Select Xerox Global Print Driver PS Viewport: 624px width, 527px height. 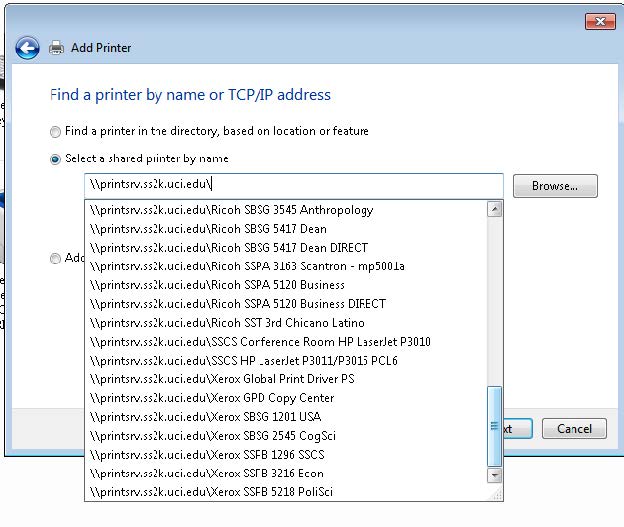(222, 379)
